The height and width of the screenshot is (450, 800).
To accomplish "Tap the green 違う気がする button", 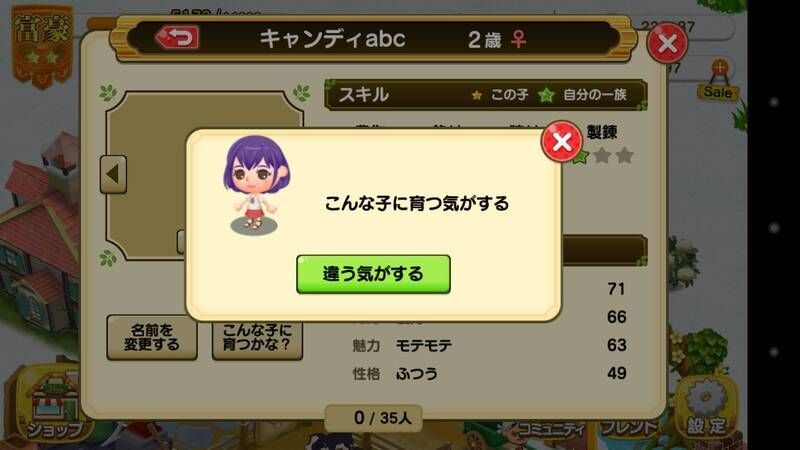I will (373, 274).
